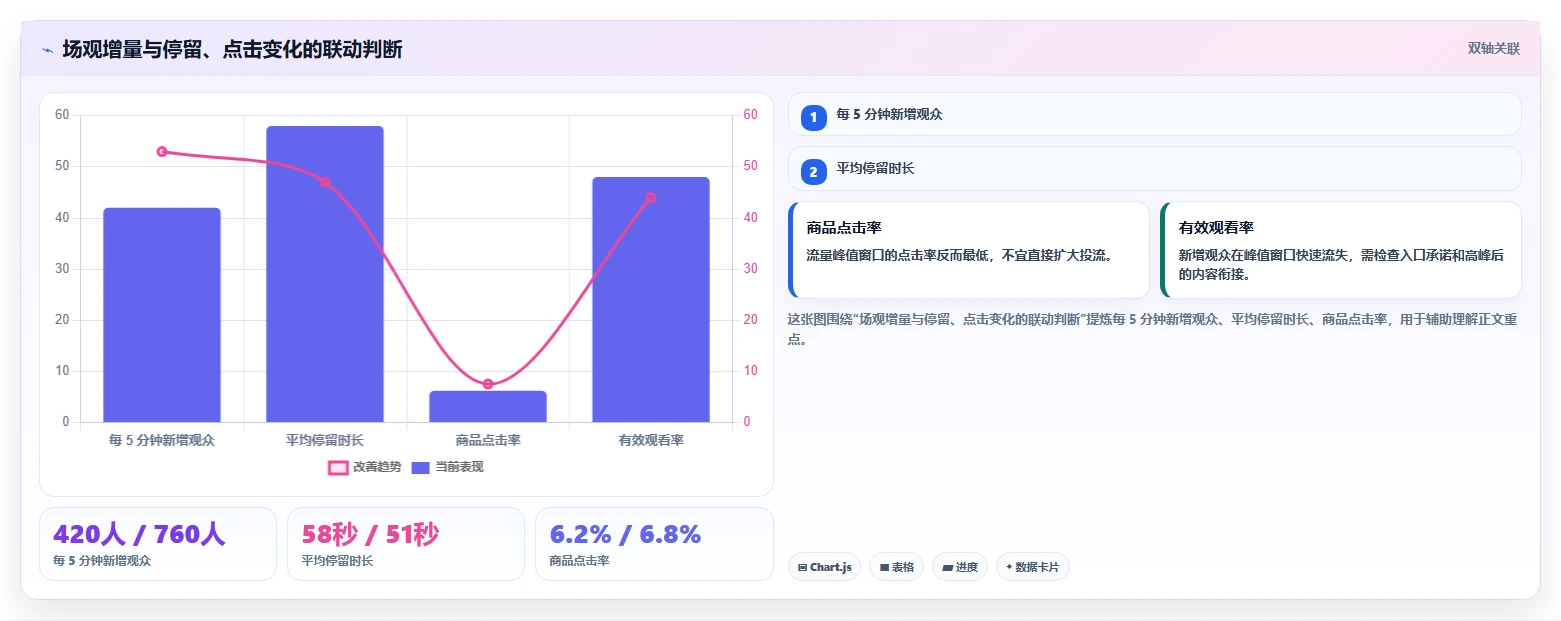The image size is (1561, 621).
Task: Click the 进度 tag
Action: click(x=960, y=567)
